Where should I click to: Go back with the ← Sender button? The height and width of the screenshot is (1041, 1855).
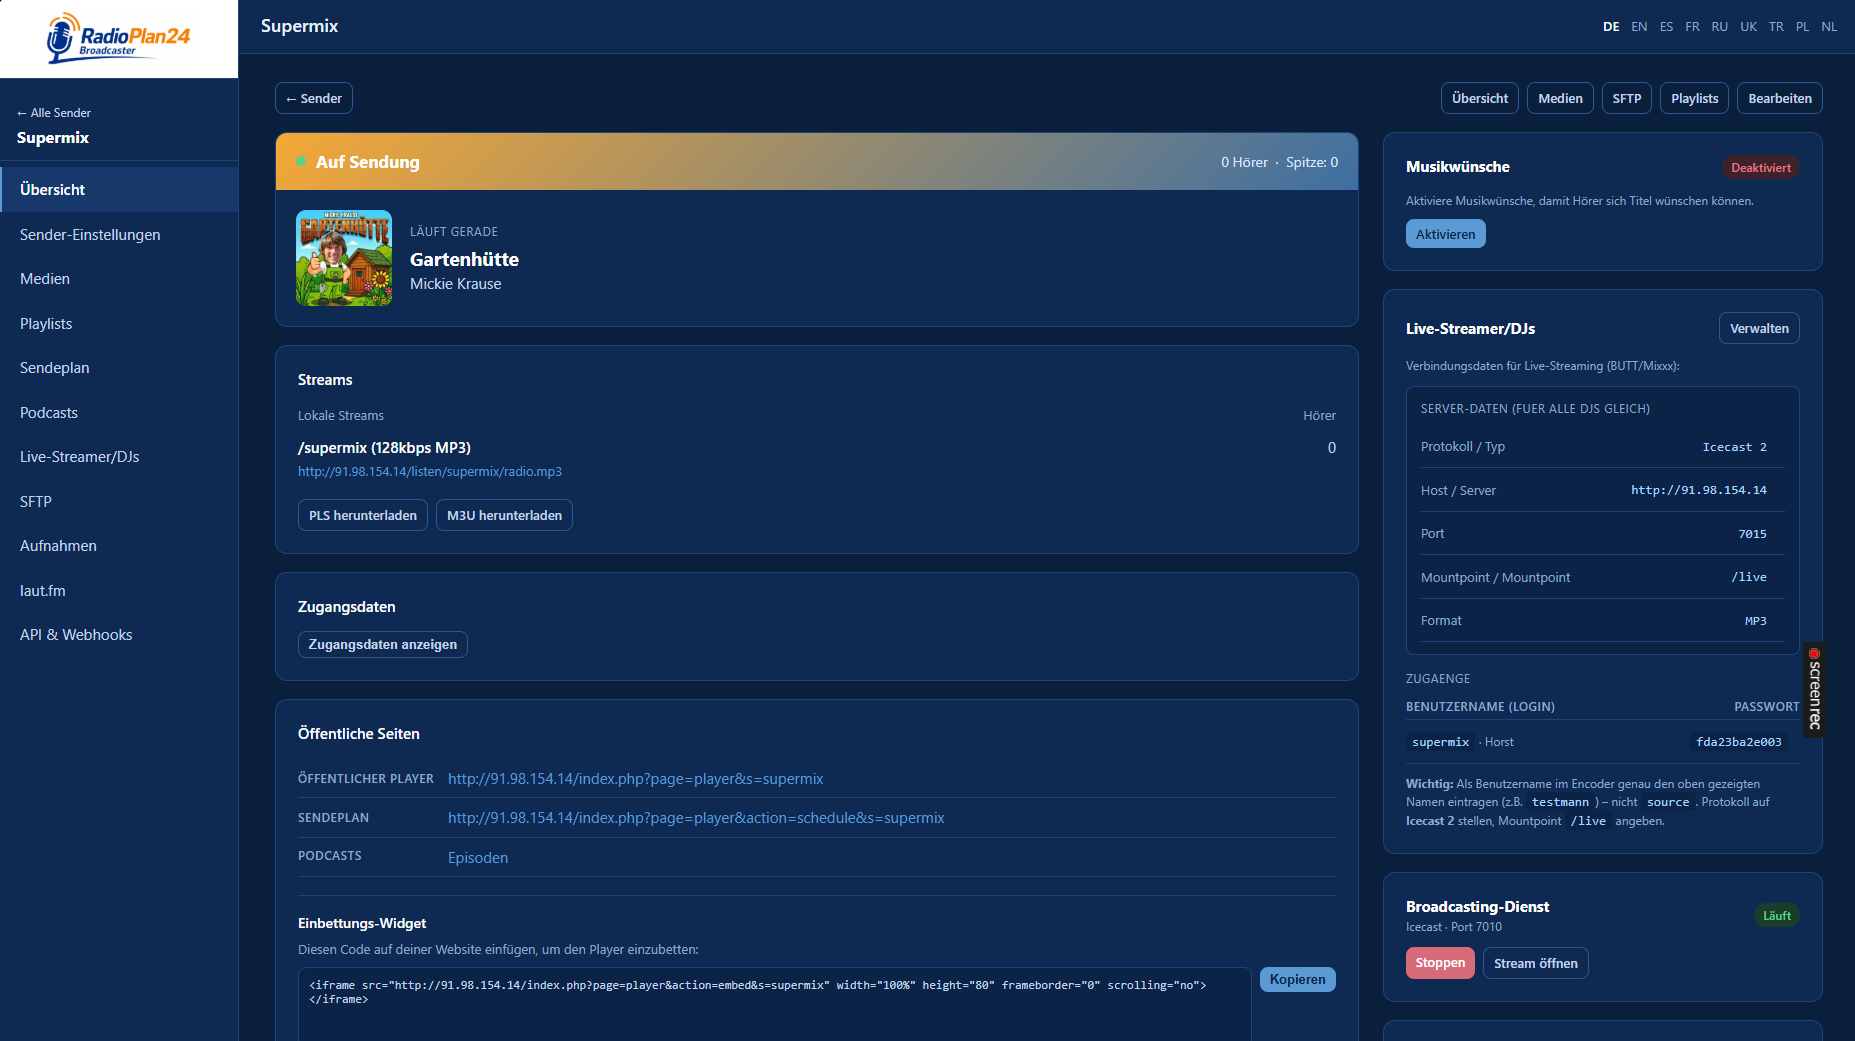tap(314, 98)
